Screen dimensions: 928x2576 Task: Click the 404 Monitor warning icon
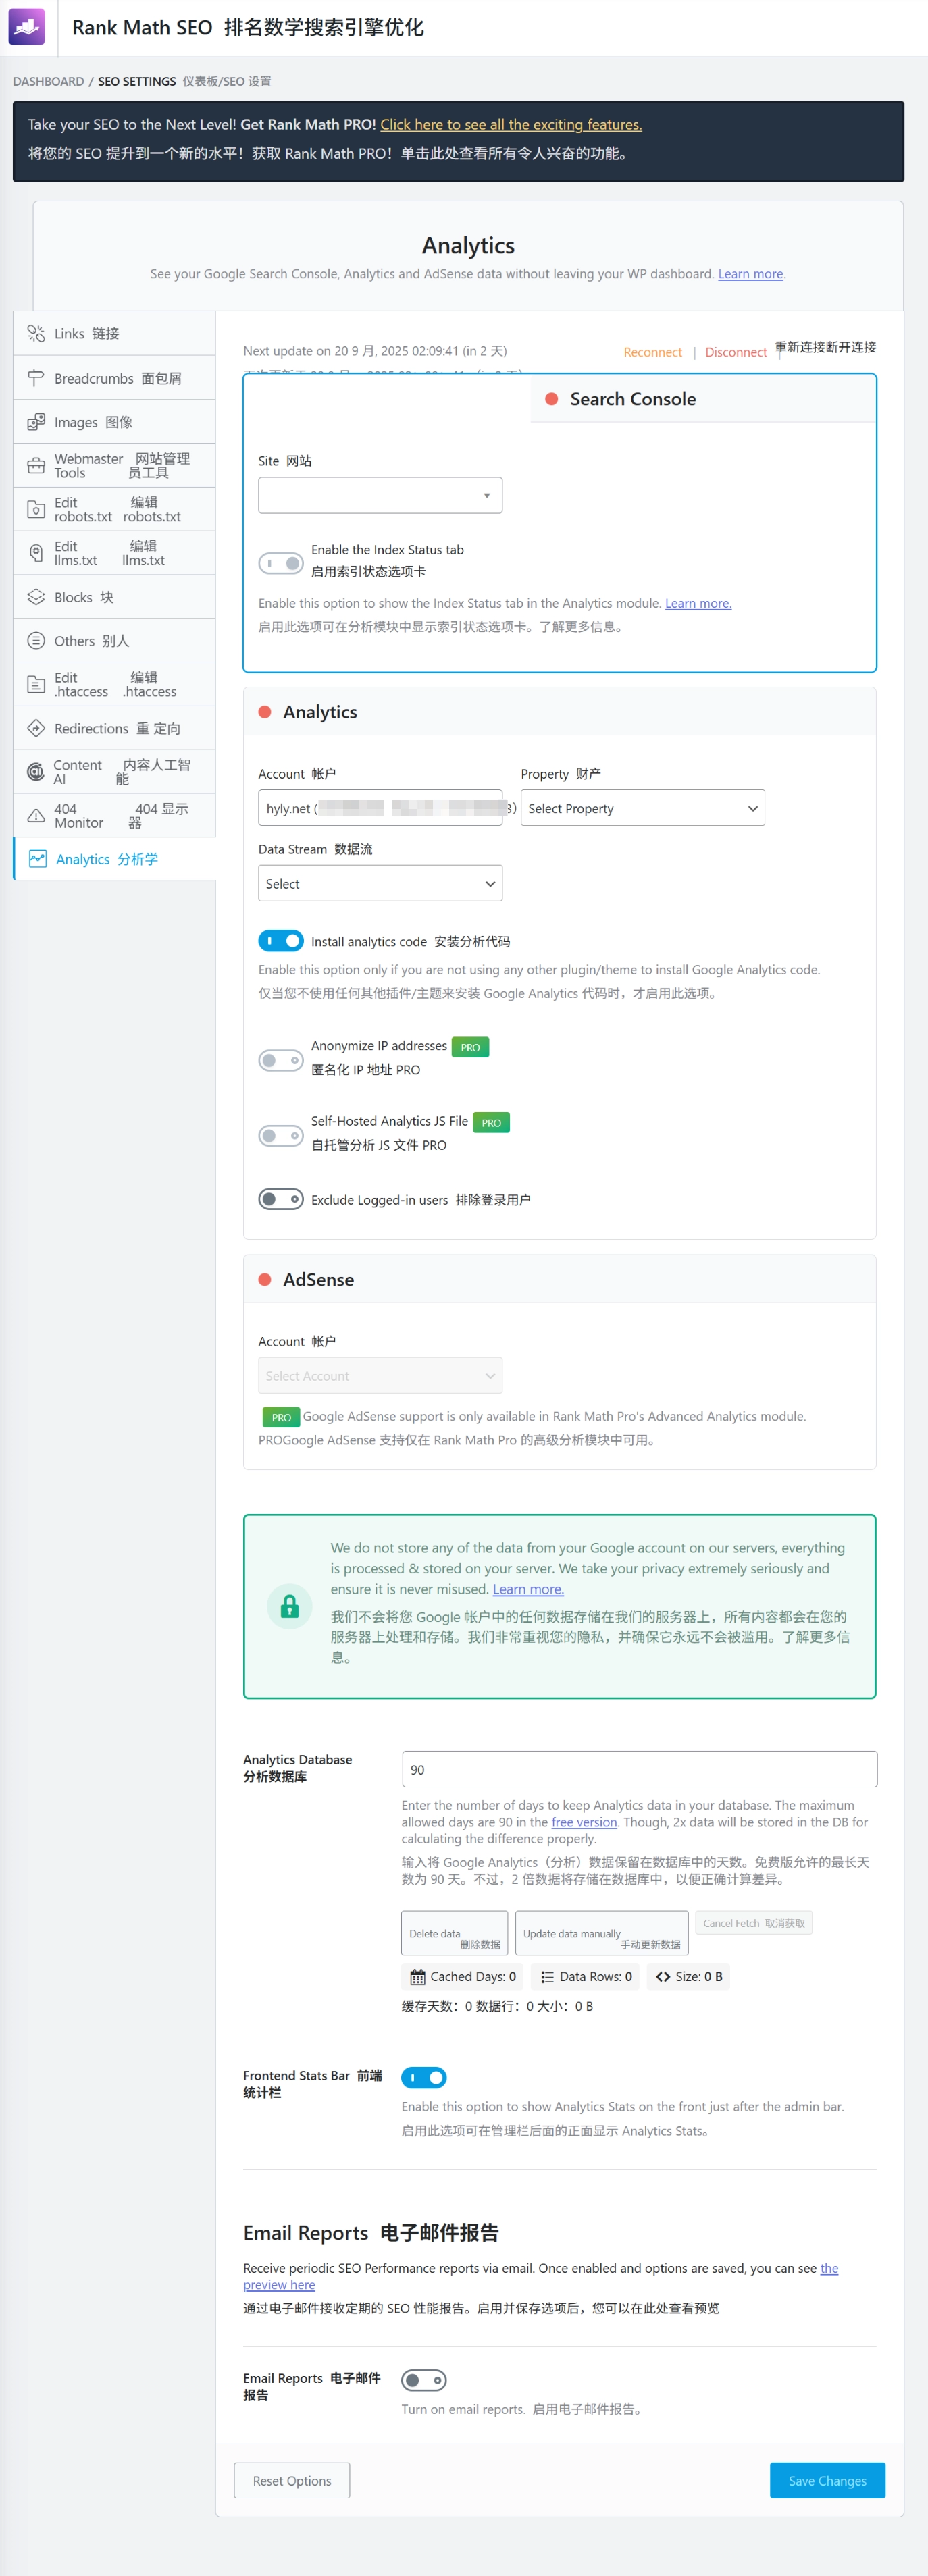pos(36,815)
